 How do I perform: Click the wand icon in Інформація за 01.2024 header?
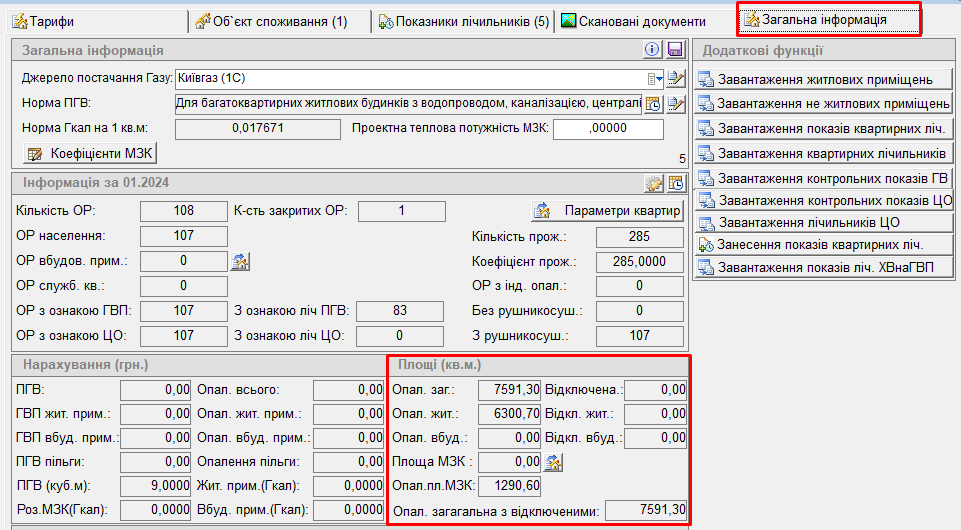655,183
